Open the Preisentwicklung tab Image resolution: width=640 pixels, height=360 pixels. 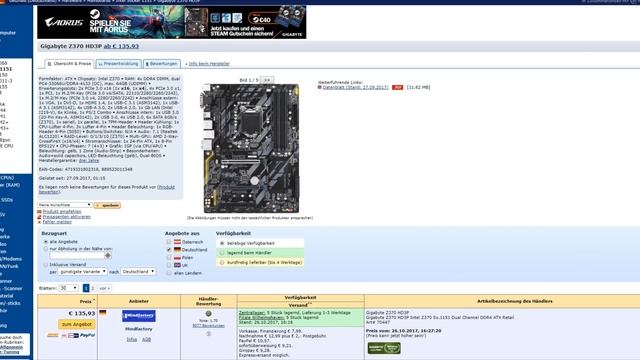coord(118,64)
